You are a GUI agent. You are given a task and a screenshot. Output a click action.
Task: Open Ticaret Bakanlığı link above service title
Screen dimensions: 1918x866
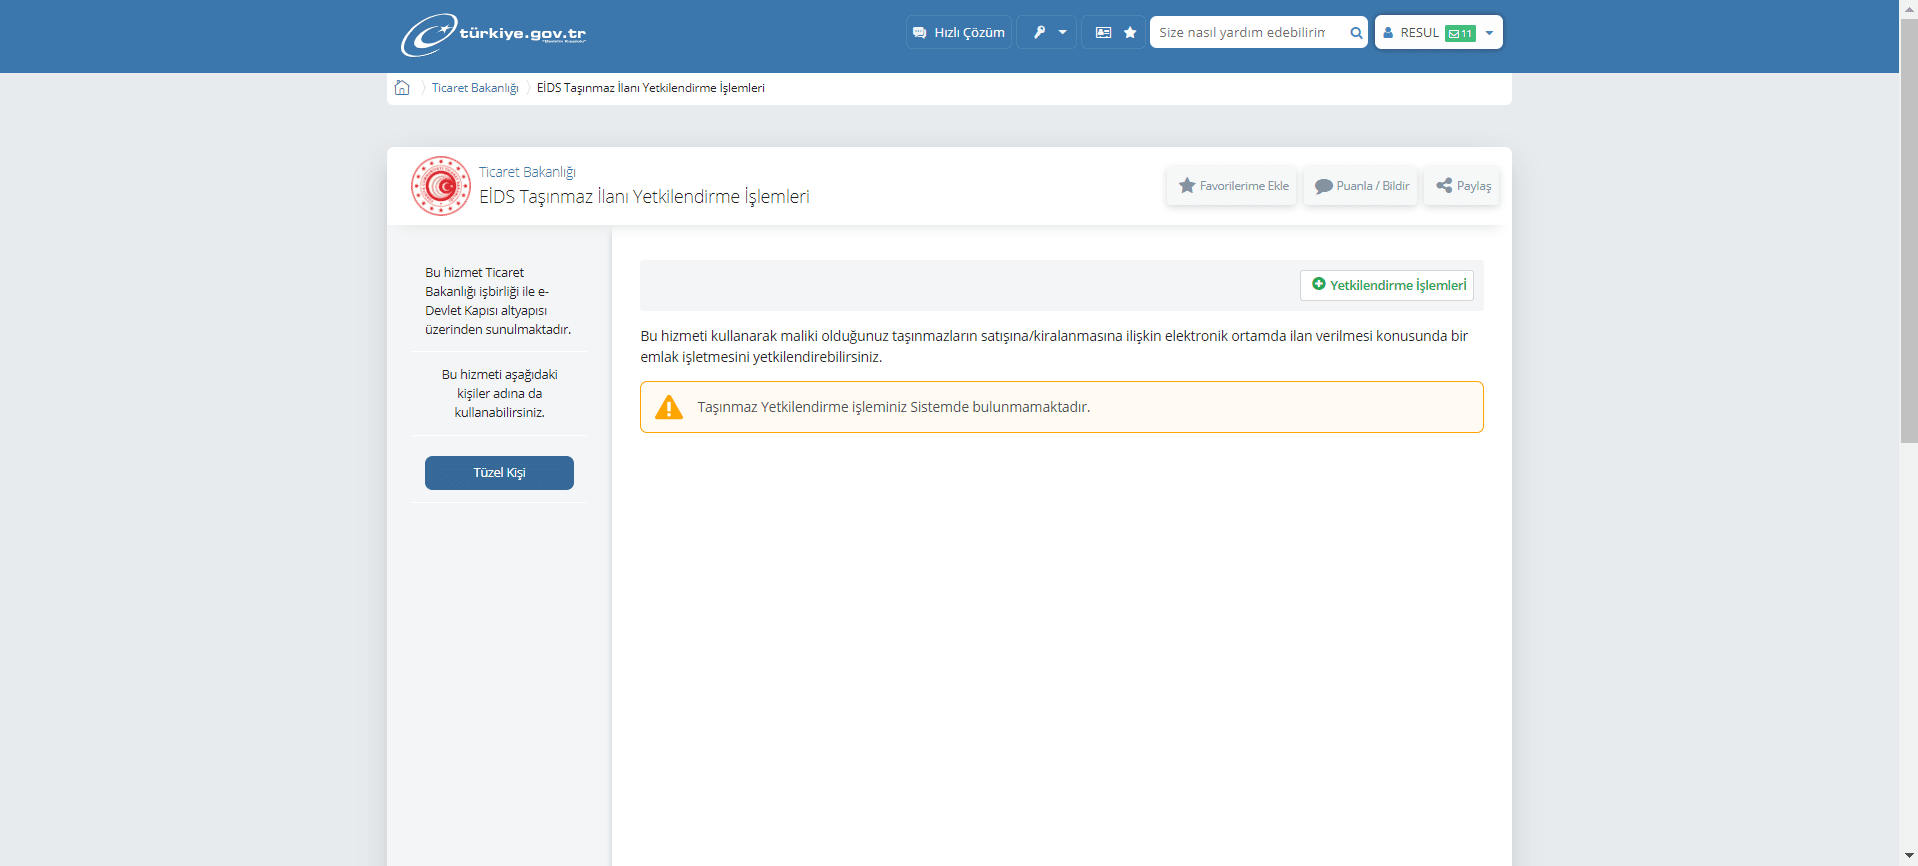(527, 172)
